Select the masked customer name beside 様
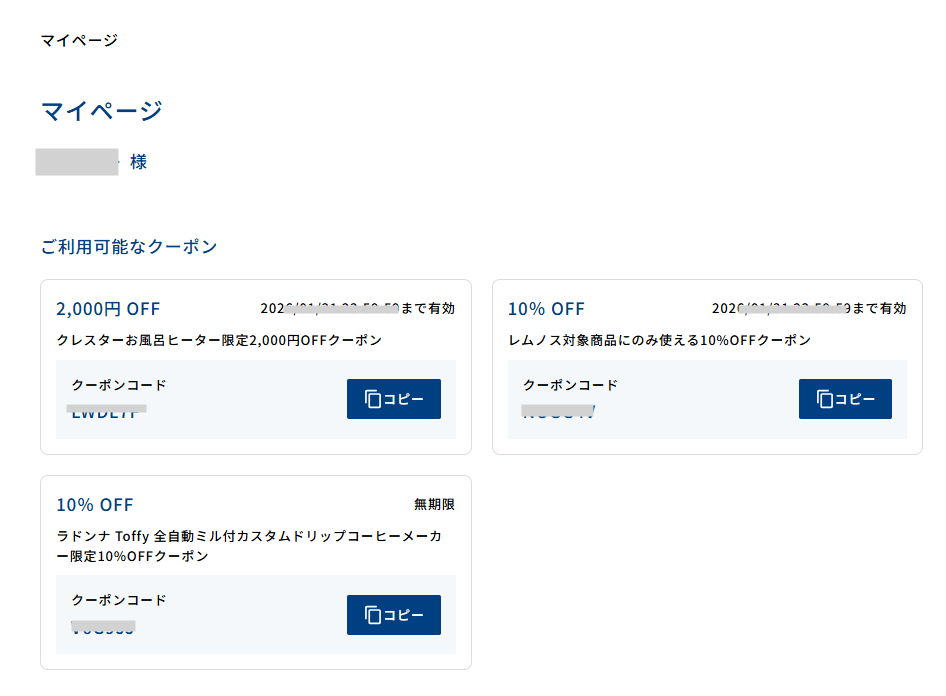Screen dimensions: 946x696 tap(77, 161)
